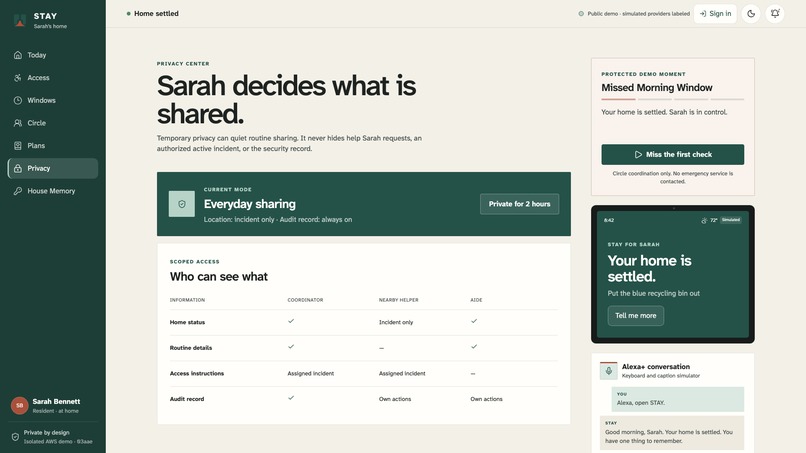Click the Sign in button
Screen dimensions: 806x453
coord(715,14)
